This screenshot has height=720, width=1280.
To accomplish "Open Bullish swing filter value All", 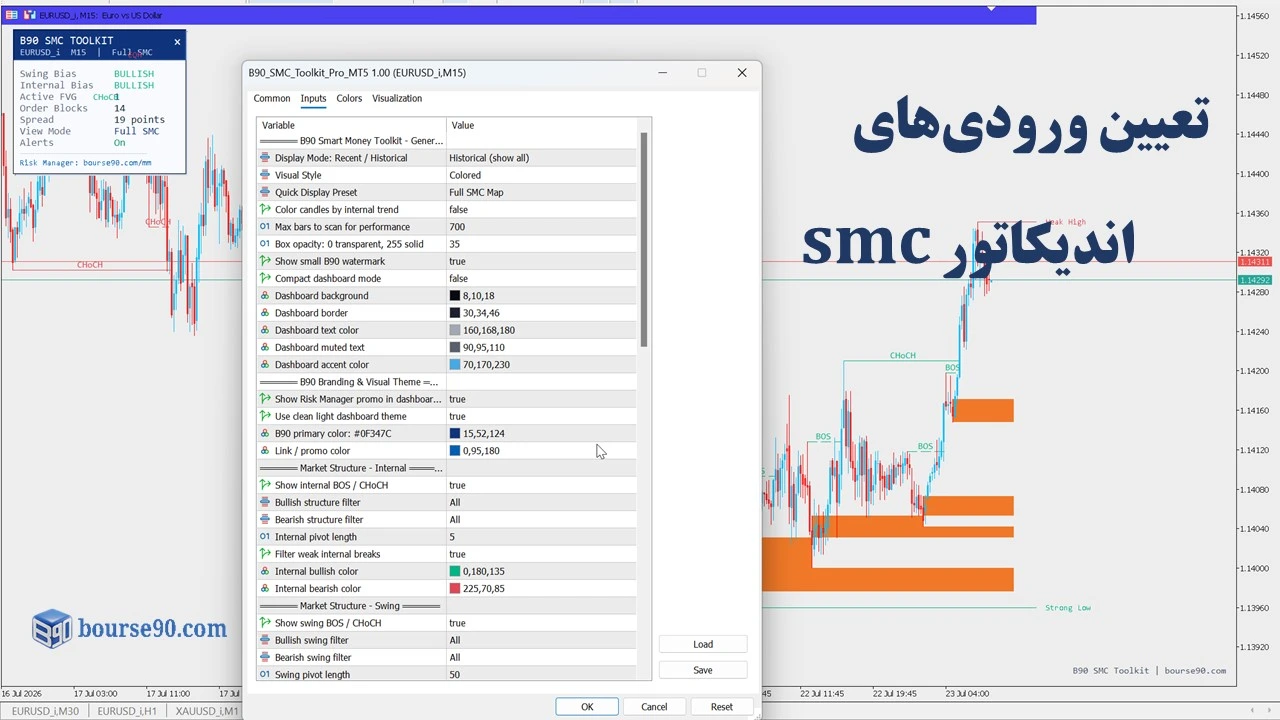I will pyautogui.click(x=541, y=640).
